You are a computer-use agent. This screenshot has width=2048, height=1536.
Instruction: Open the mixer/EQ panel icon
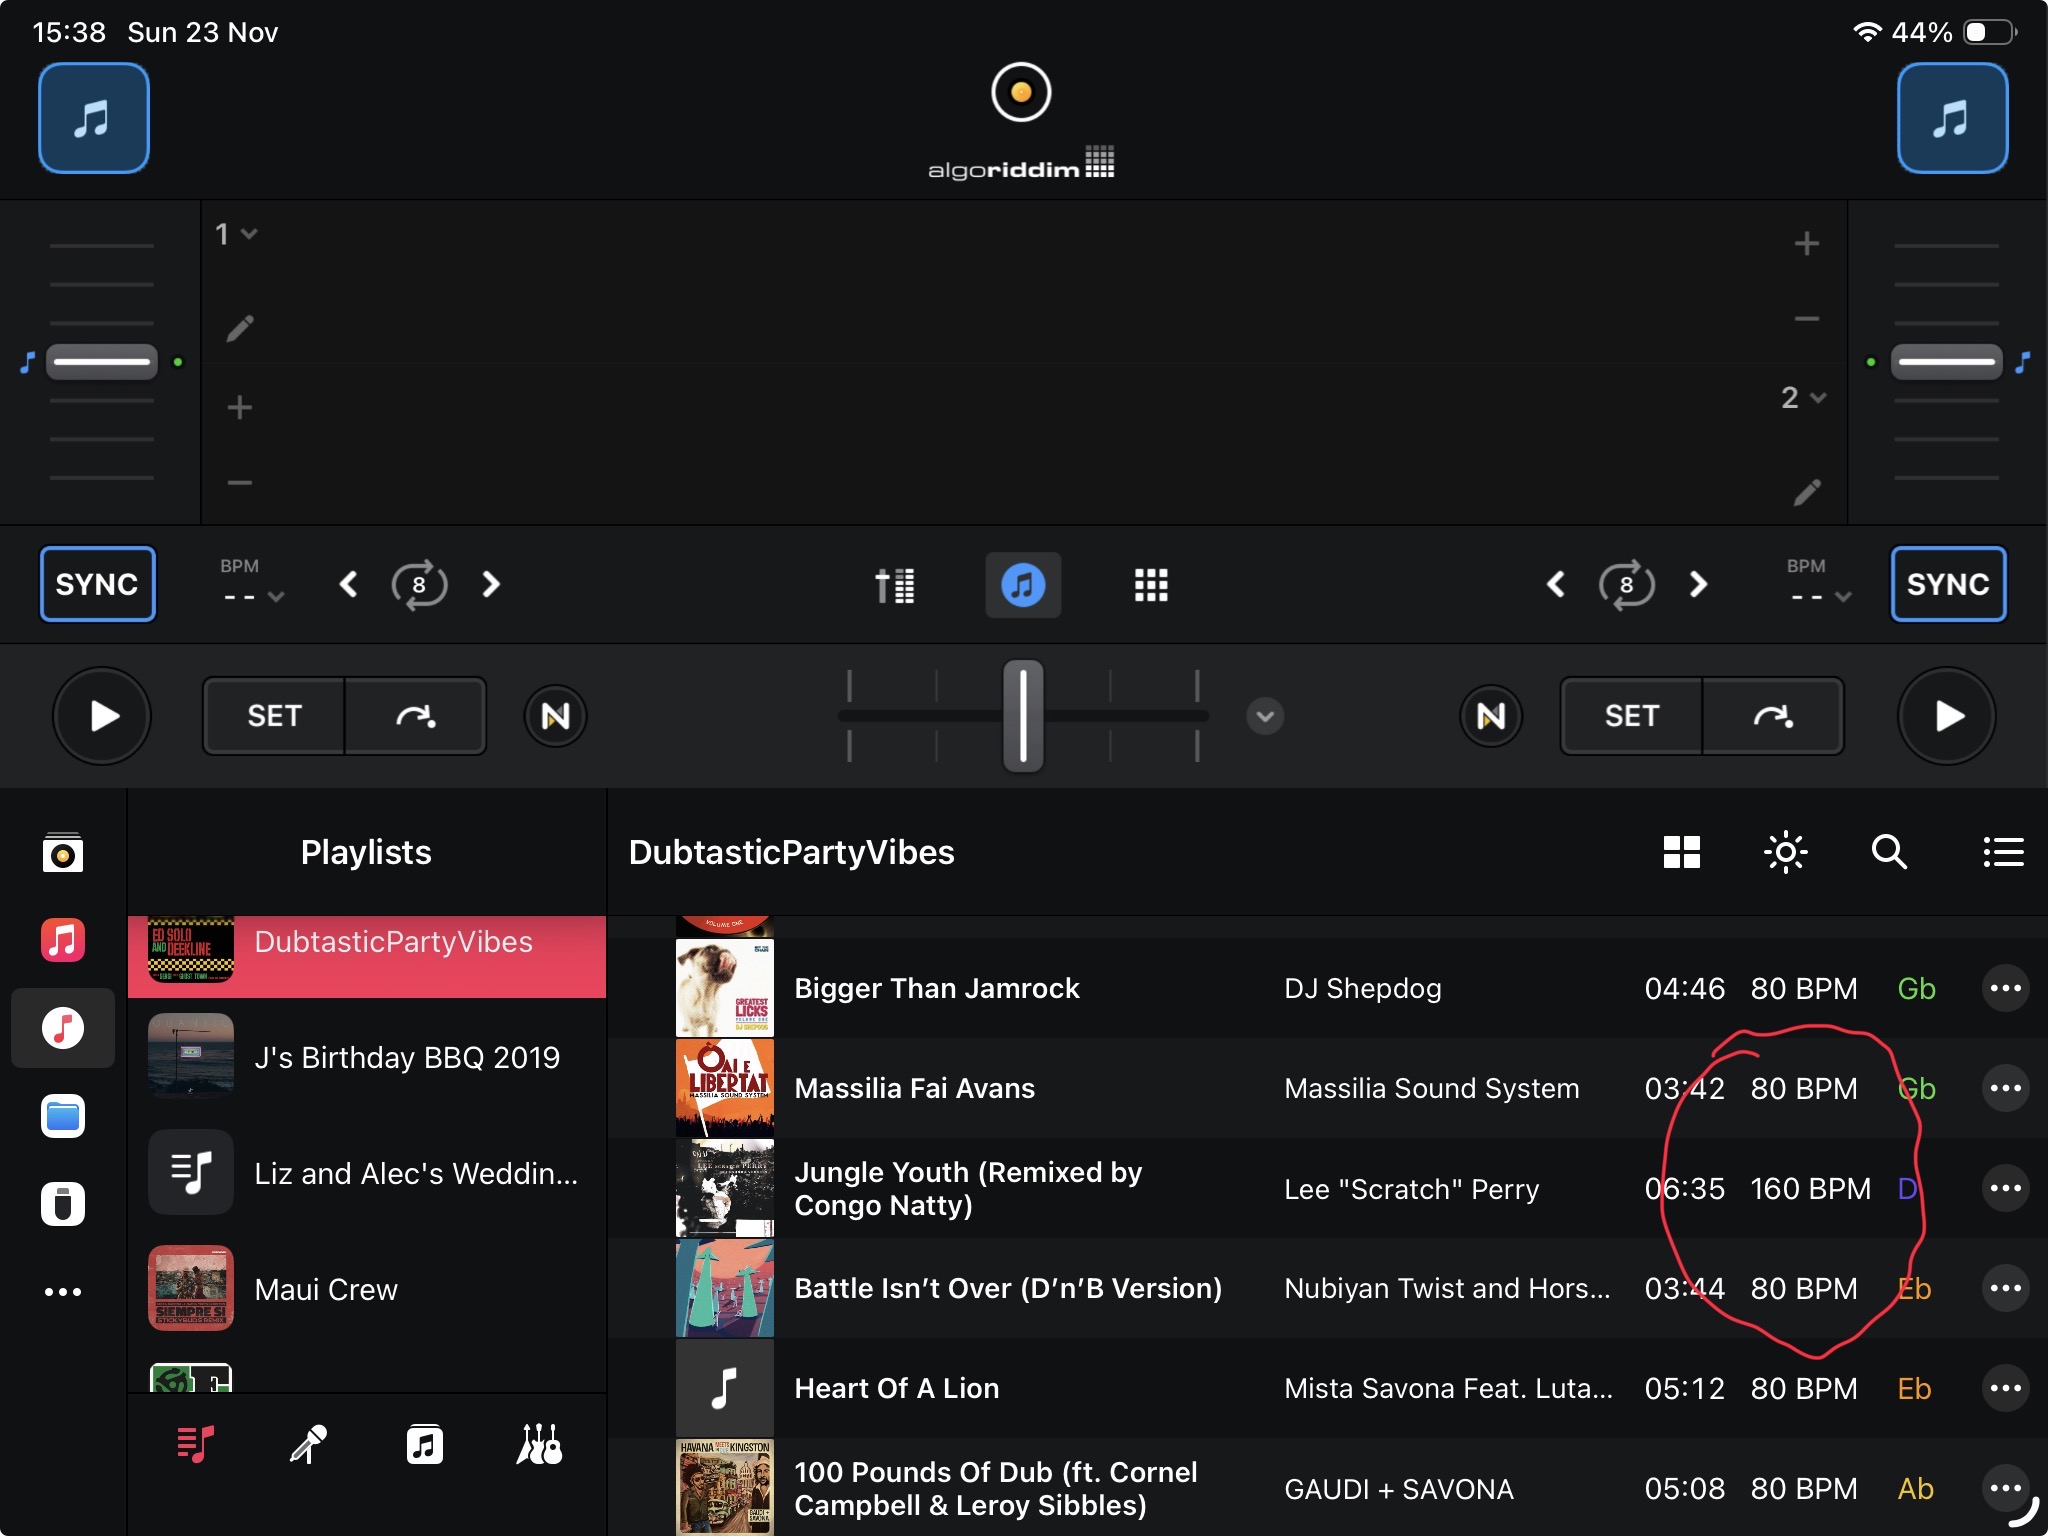(894, 585)
